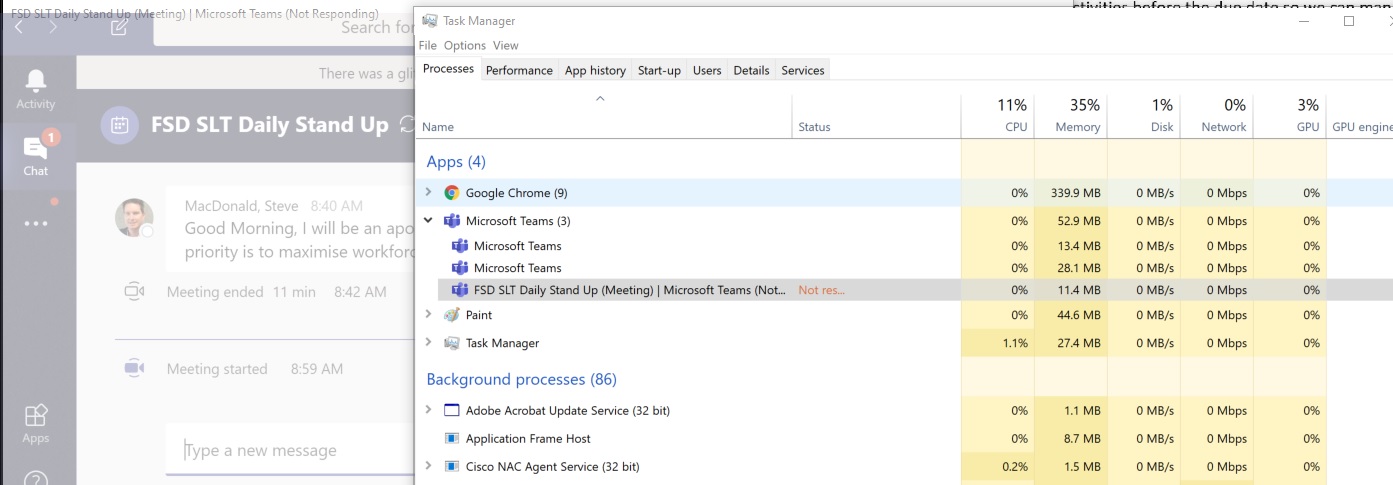
Task: Click the Teams search field
Action: 284,28
